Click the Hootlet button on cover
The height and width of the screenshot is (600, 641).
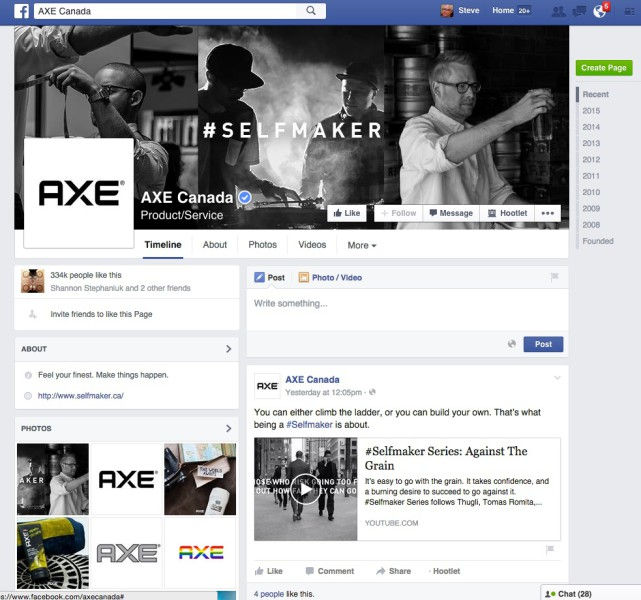click(507, 213)
